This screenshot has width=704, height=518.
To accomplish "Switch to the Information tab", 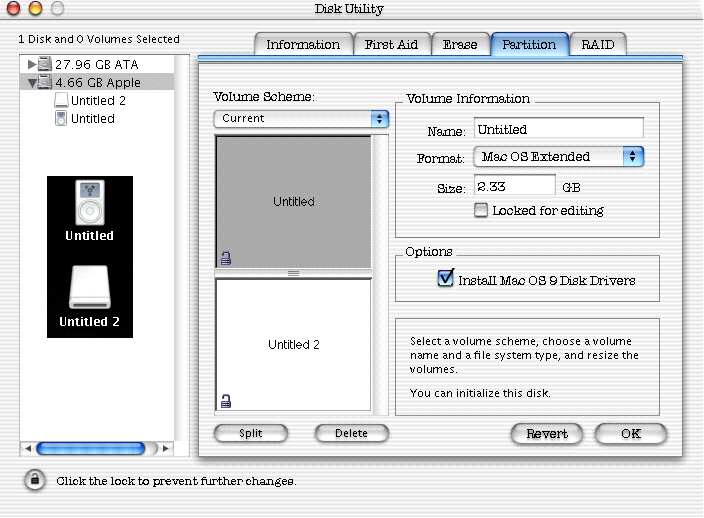I will 304,44.
